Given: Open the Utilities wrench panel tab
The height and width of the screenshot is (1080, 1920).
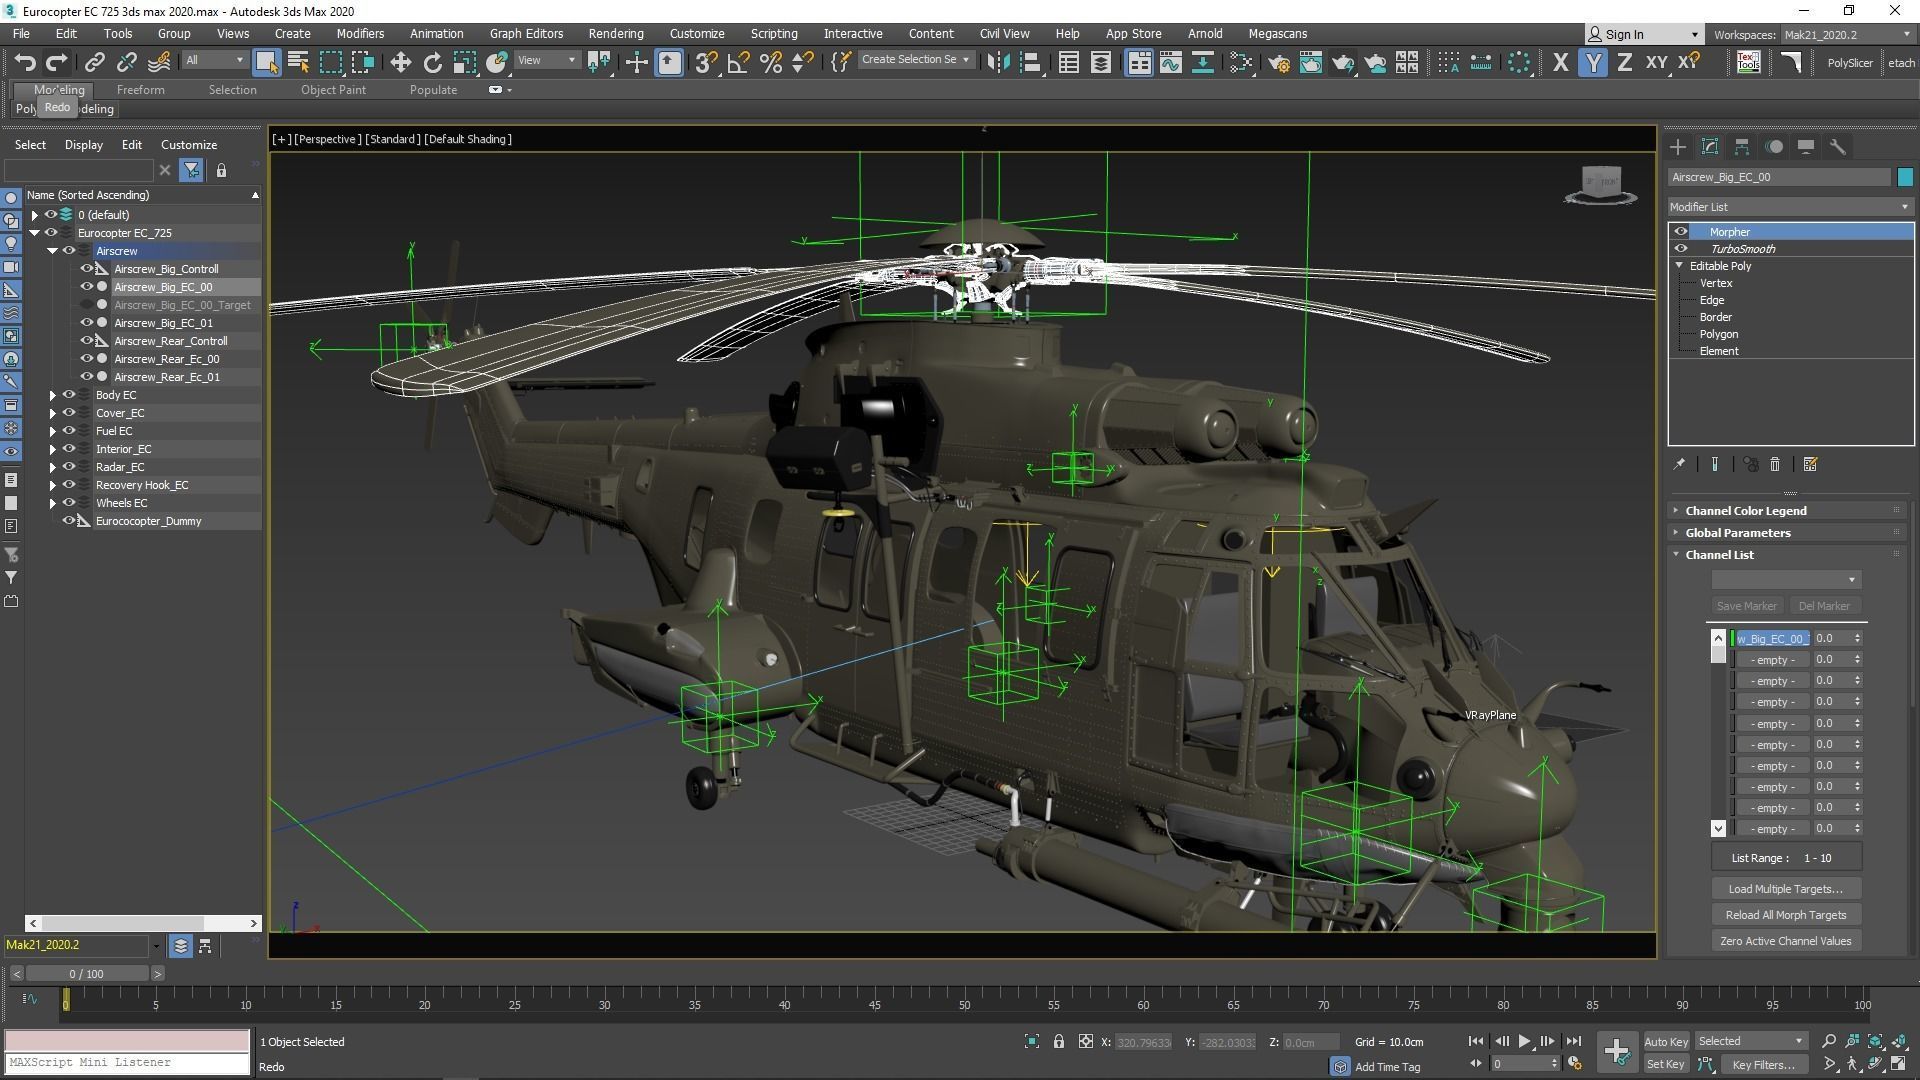Looking at the screenshot, I should click(1837, 147).
